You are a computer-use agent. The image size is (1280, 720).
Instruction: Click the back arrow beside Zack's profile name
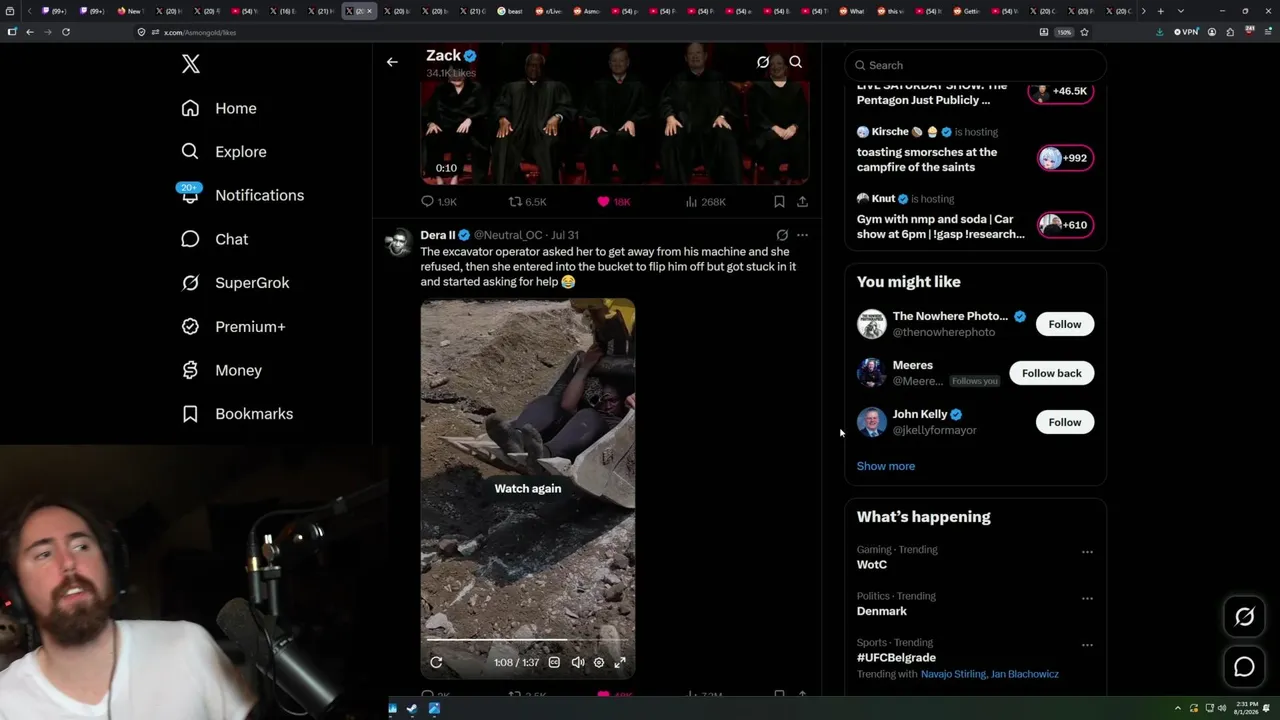pos(392,62)
